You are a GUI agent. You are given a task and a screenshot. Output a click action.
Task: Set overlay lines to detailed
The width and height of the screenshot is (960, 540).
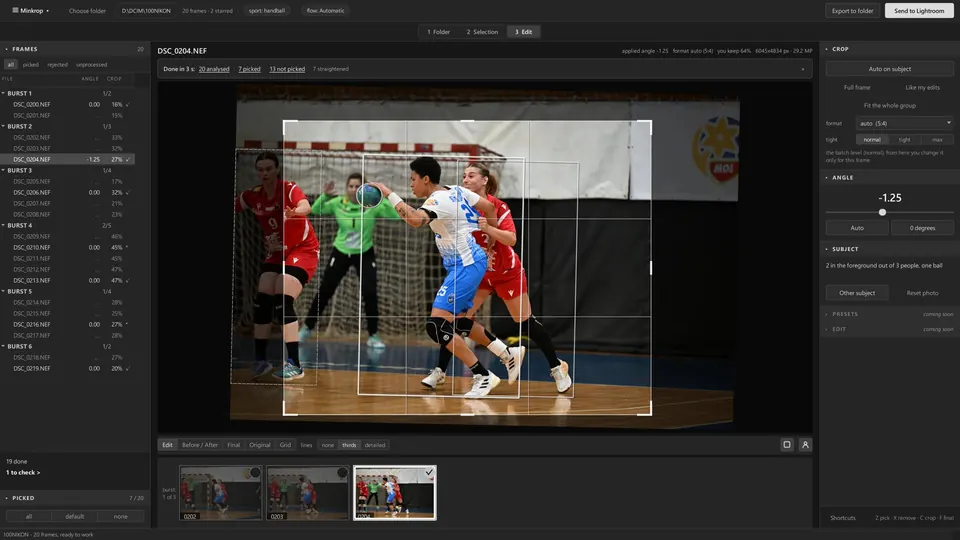(x=375, y=445)
